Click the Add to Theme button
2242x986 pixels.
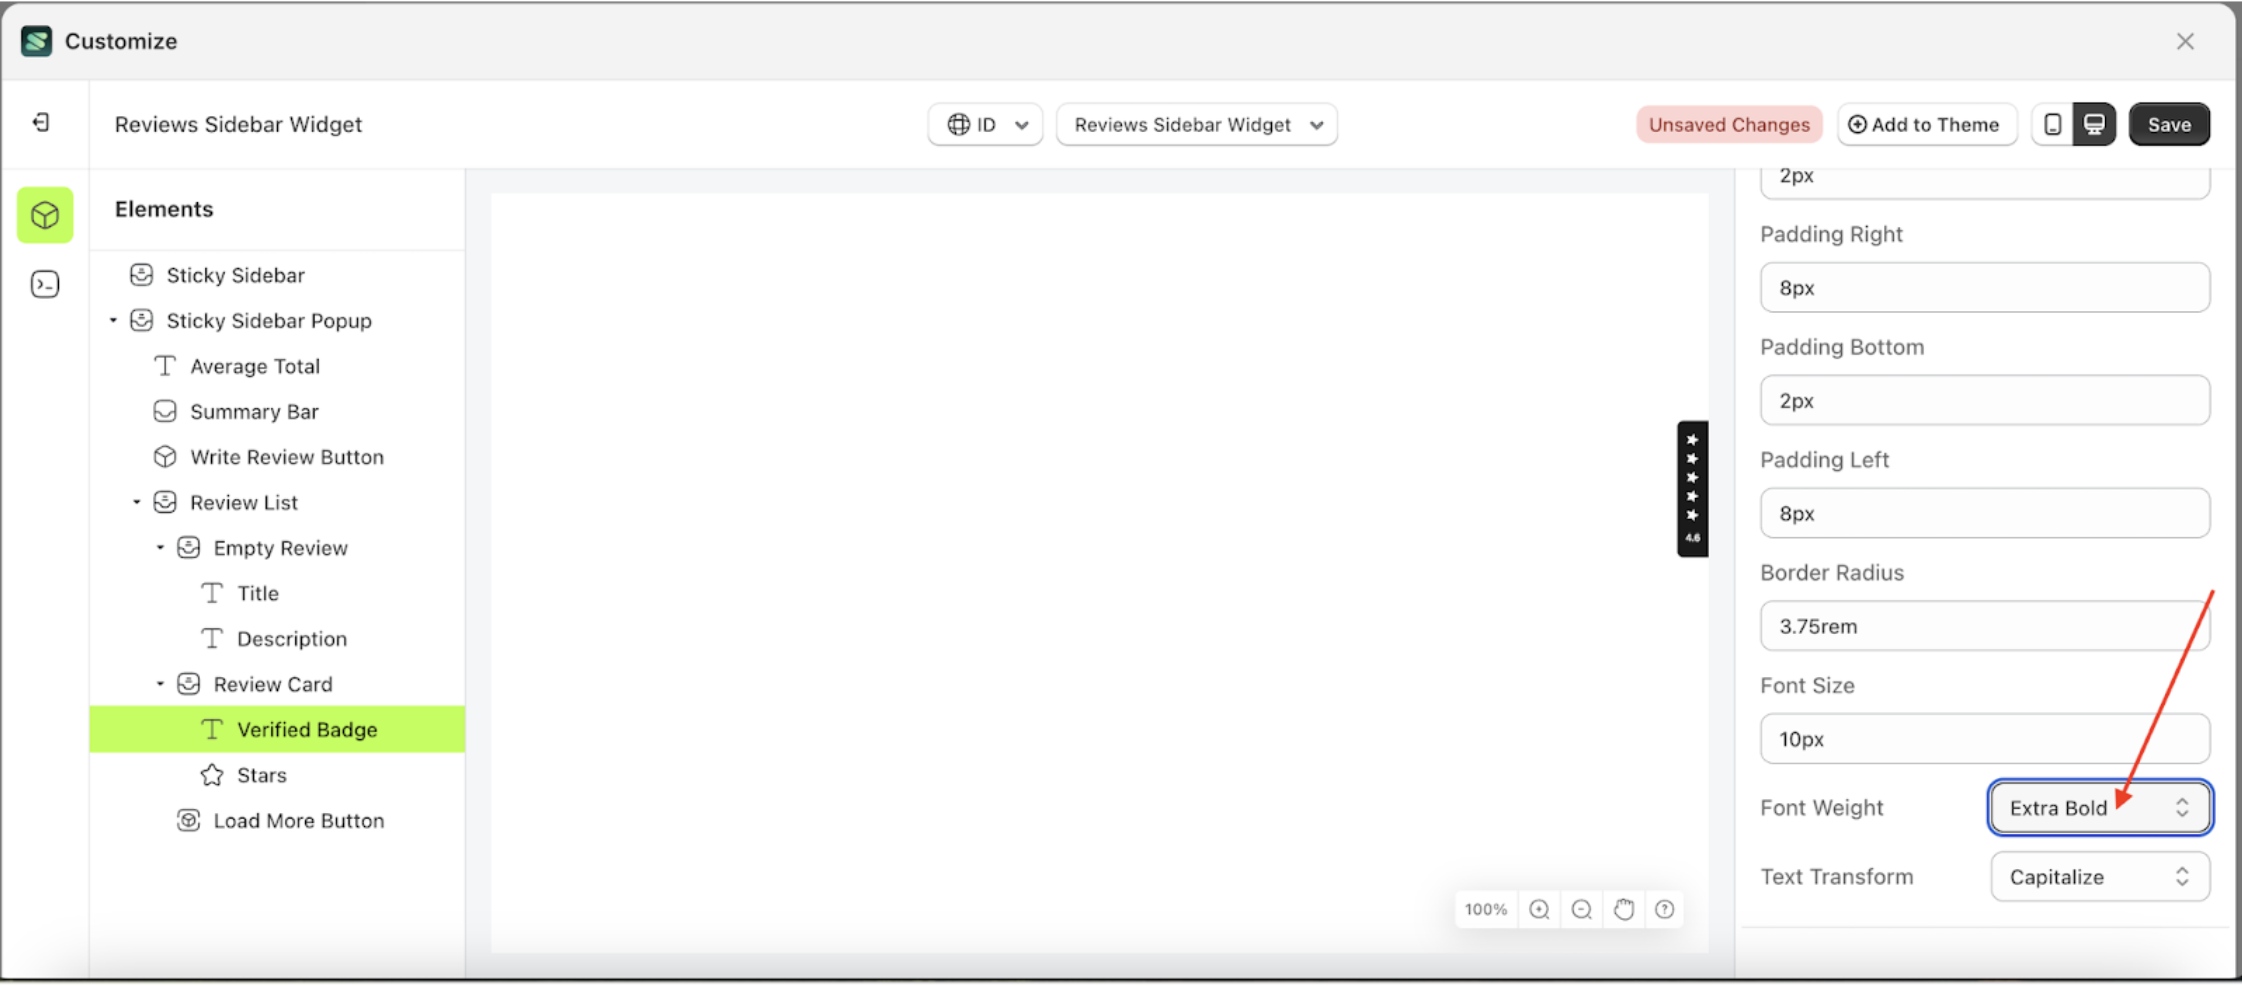1926,124
